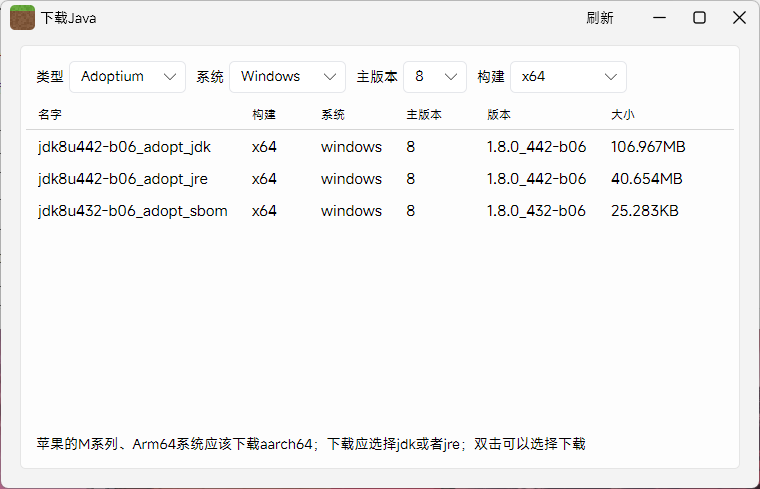Select the jdk8u432-b06_adopt_sbom row

(x=132, y=211)
